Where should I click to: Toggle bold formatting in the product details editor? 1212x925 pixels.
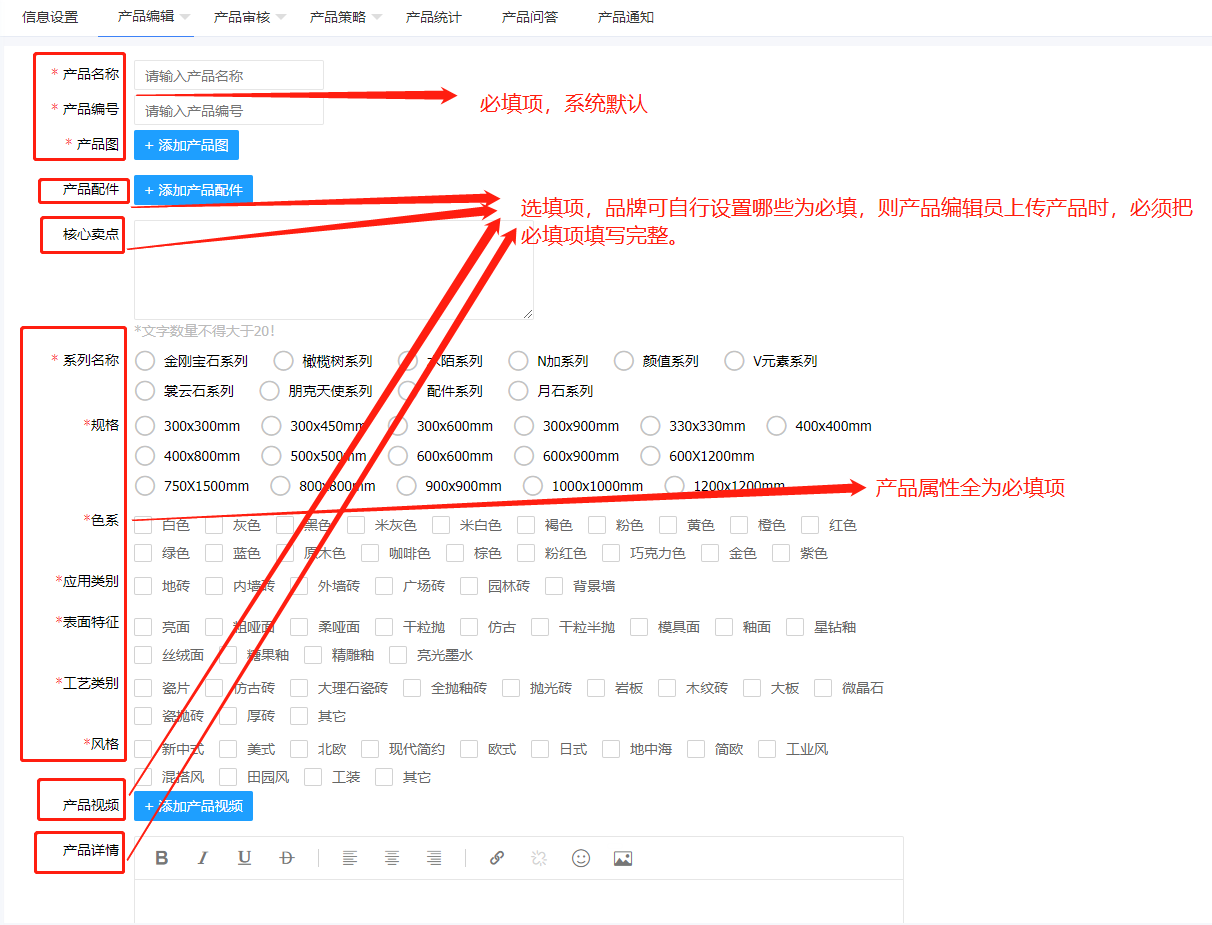pos(162,858)
